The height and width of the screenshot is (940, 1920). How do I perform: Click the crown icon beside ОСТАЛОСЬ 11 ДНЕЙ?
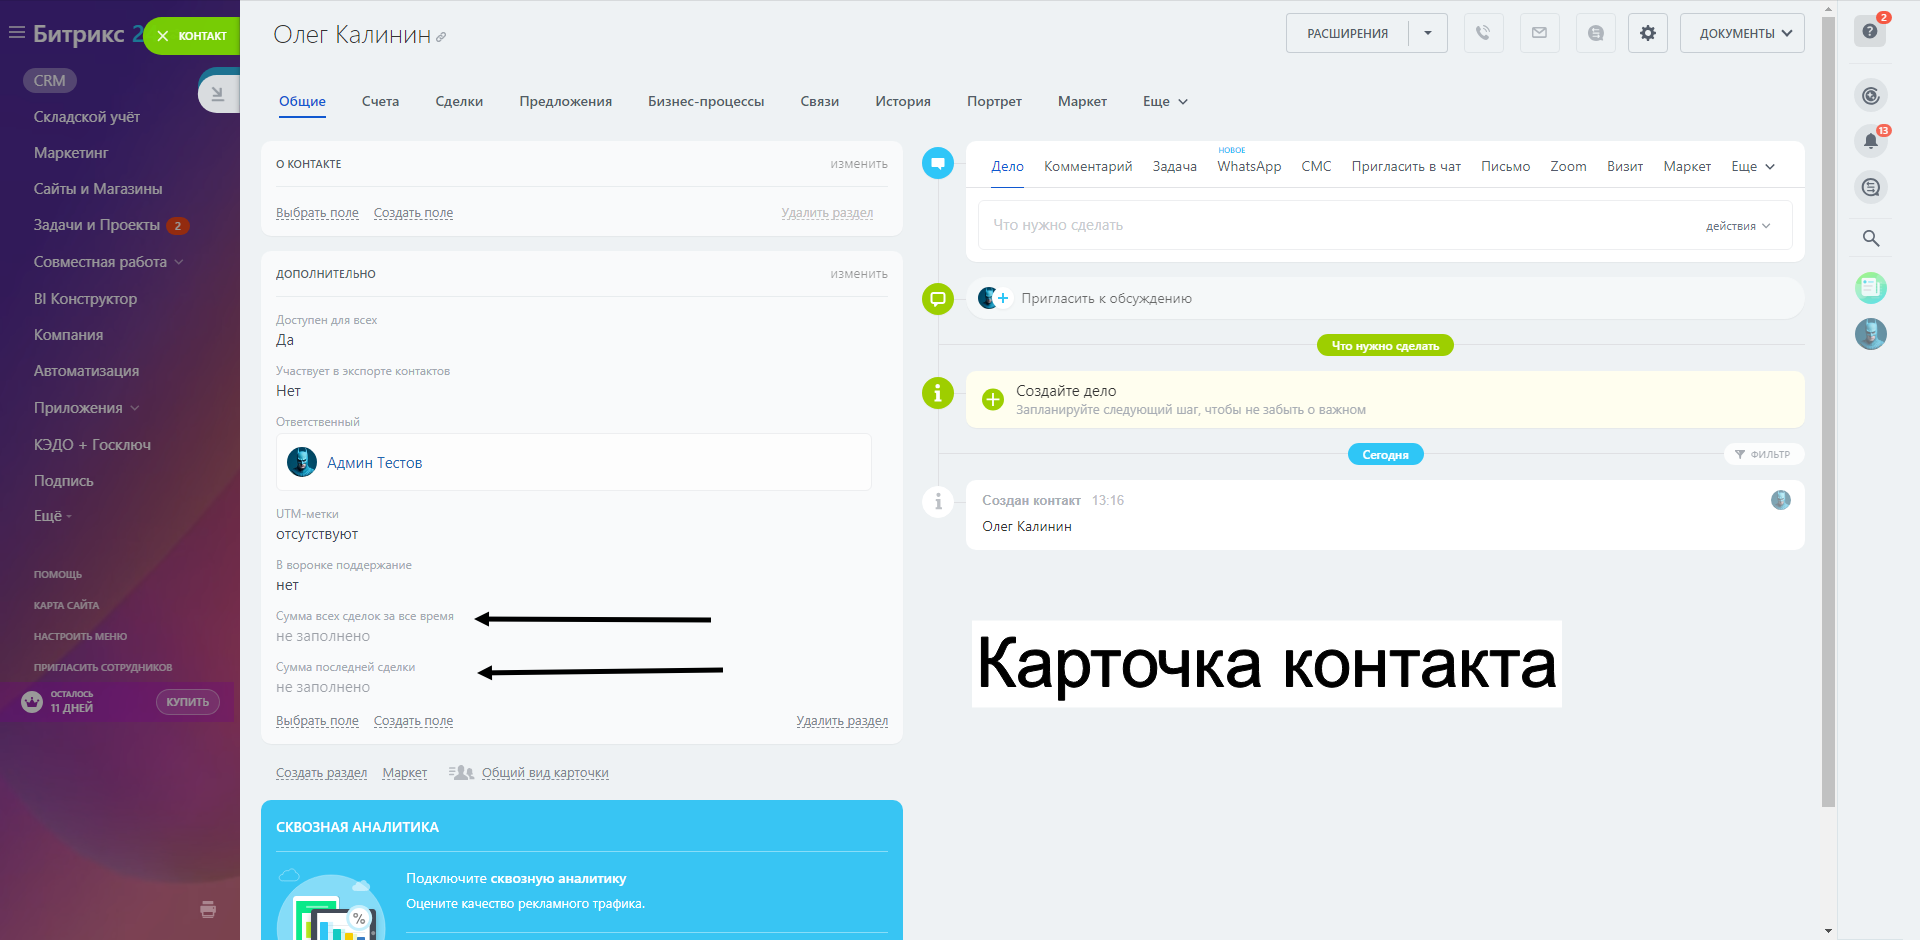pyautogui.click(x=32, y=702)
